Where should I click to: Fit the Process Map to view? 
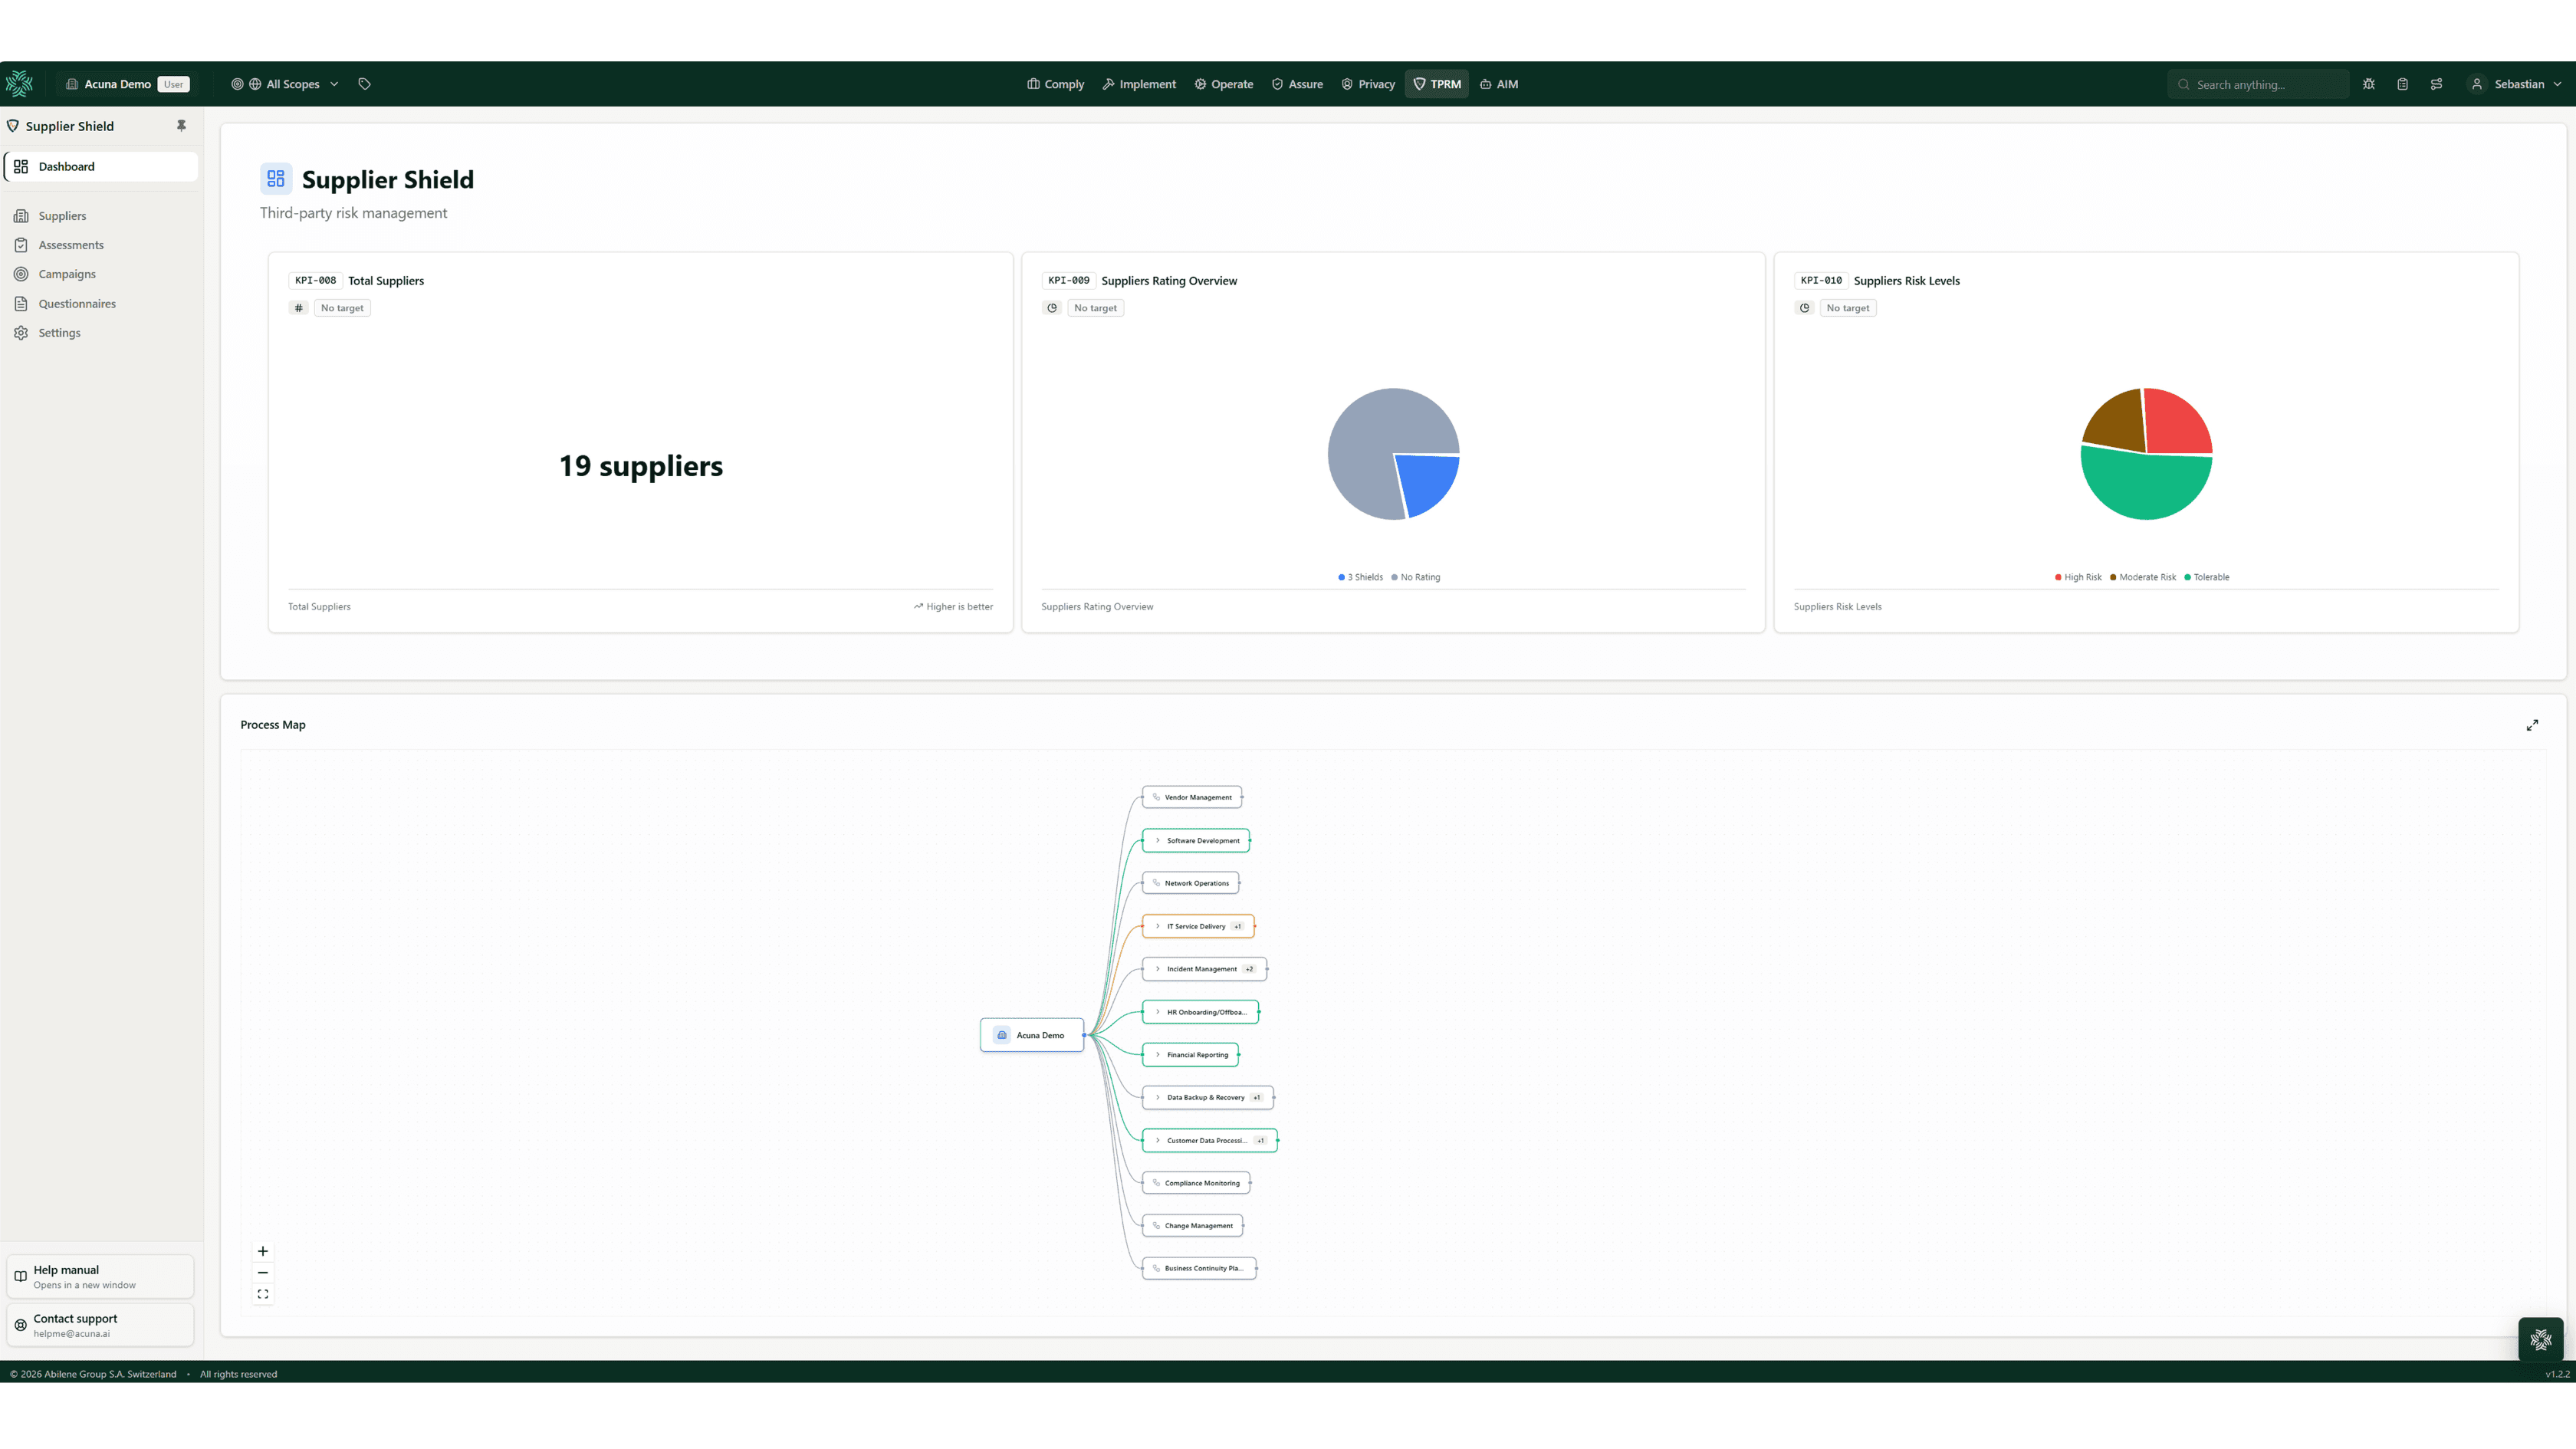[263, 1294]
